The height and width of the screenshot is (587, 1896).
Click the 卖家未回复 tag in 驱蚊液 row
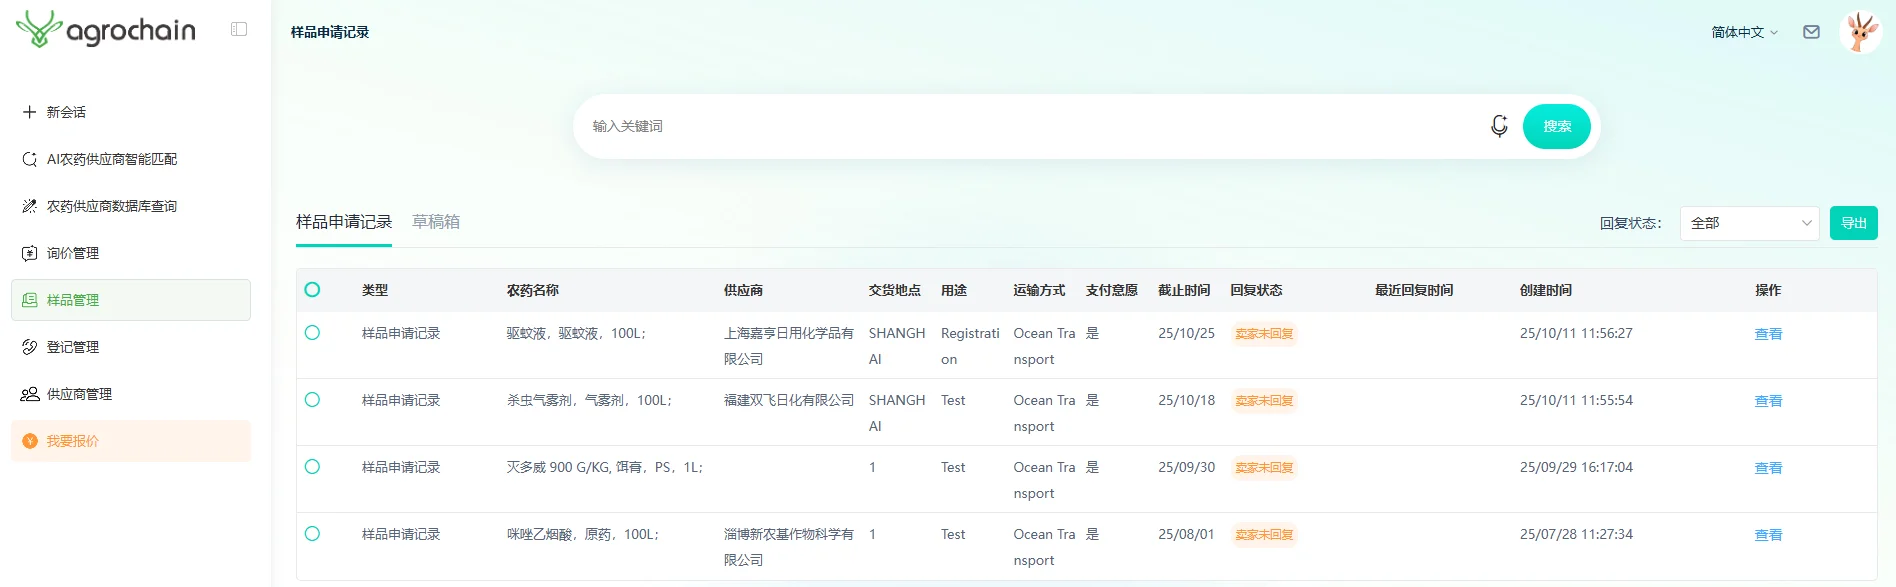coord(1264,334)
